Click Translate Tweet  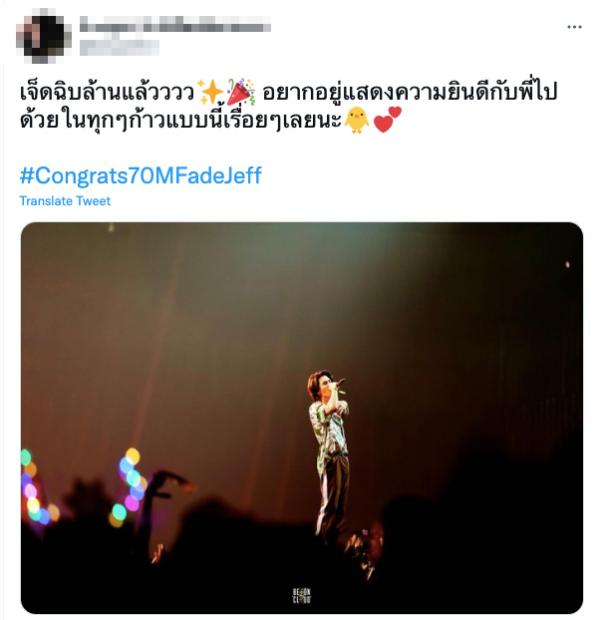pyautogui.click(x=65, y=201)
